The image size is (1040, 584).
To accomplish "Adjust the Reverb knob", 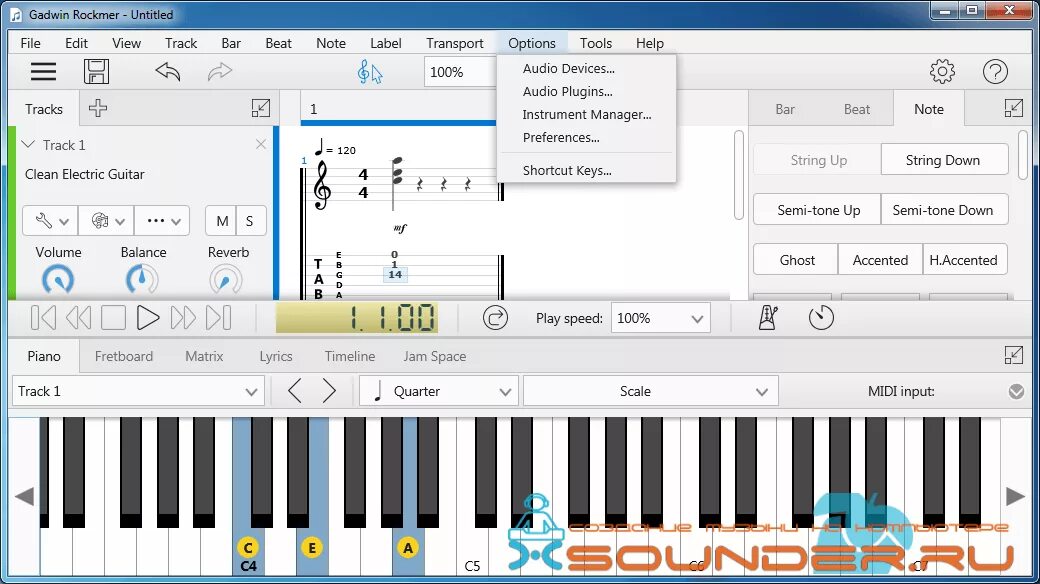I will (x=226, y=280).
